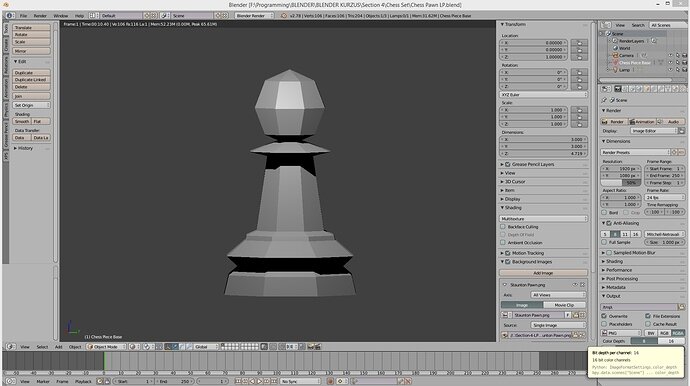This screenshot has height=386, width=690.
Task: Lock the Location X transform
Action: 579,43
